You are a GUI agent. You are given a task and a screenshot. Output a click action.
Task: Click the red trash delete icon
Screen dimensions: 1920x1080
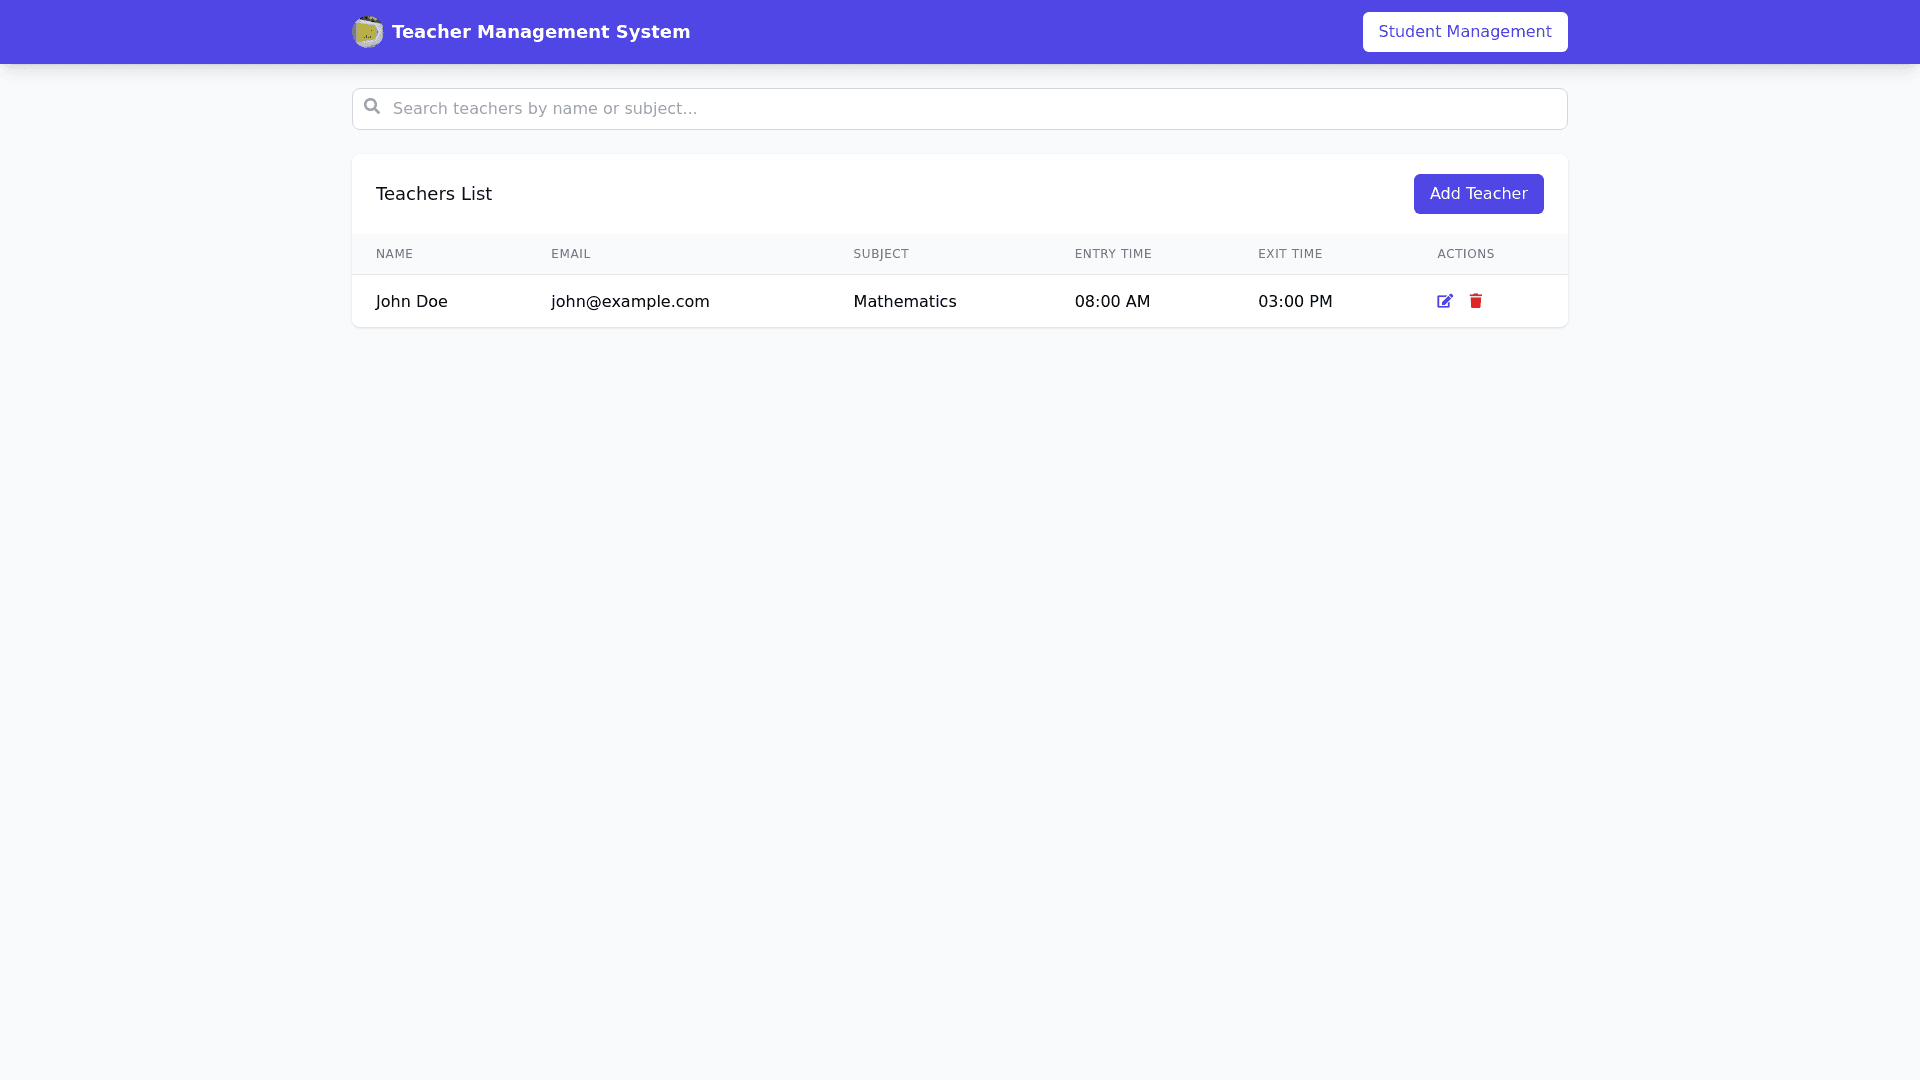1475,301
